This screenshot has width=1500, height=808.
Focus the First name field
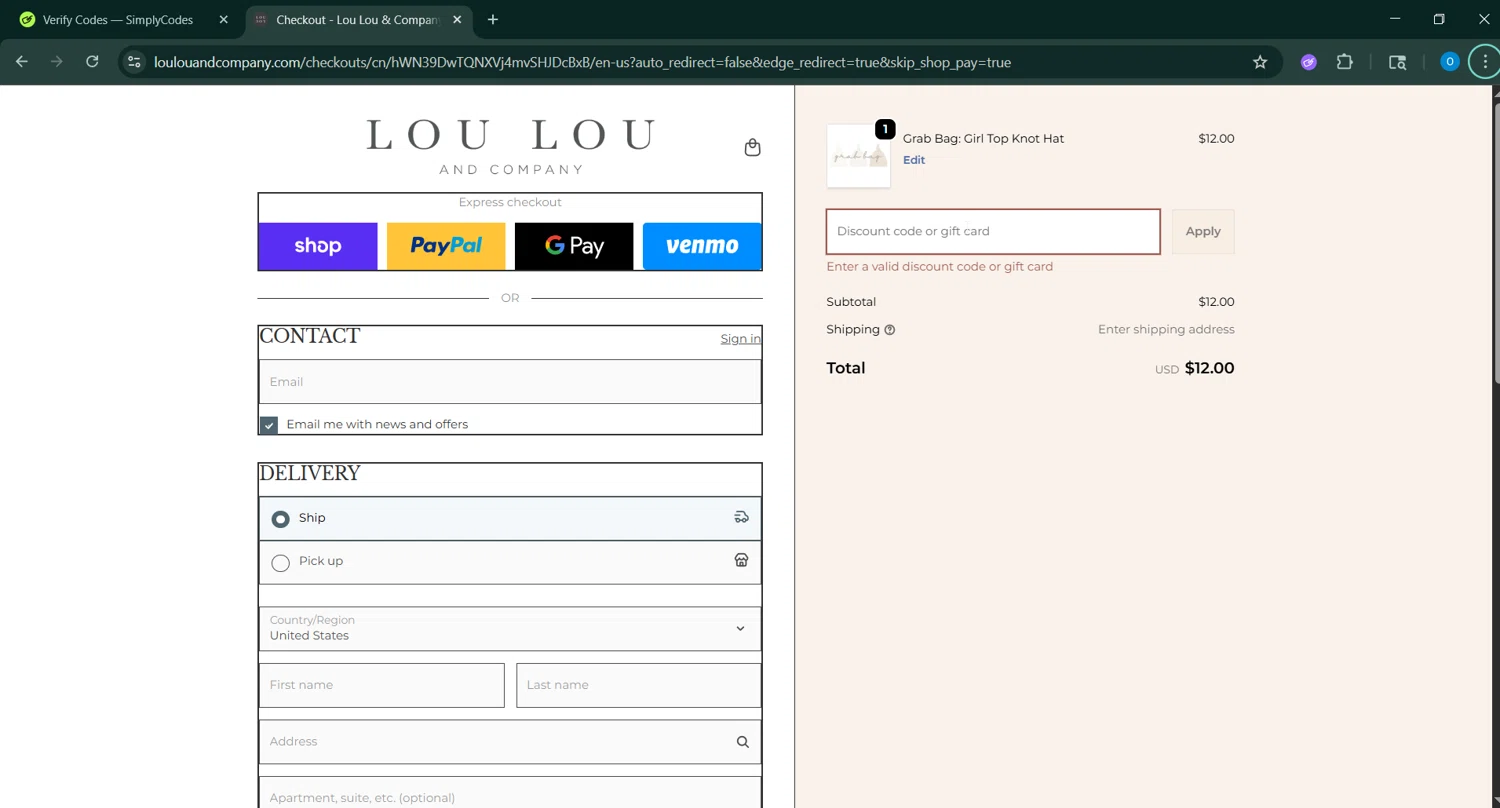(x=382, y=685)
